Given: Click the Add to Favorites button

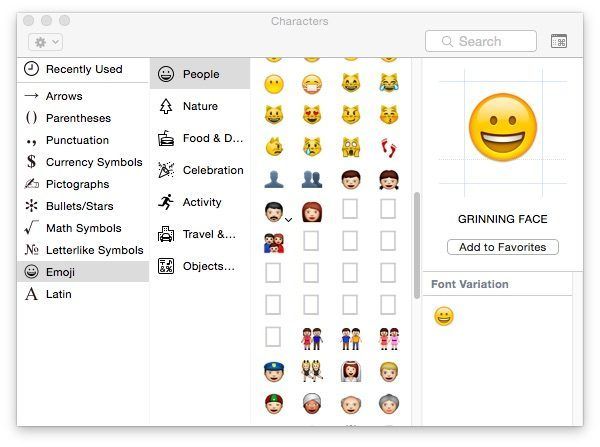Looking at the screenshot, I should click(x=503, y=247).
